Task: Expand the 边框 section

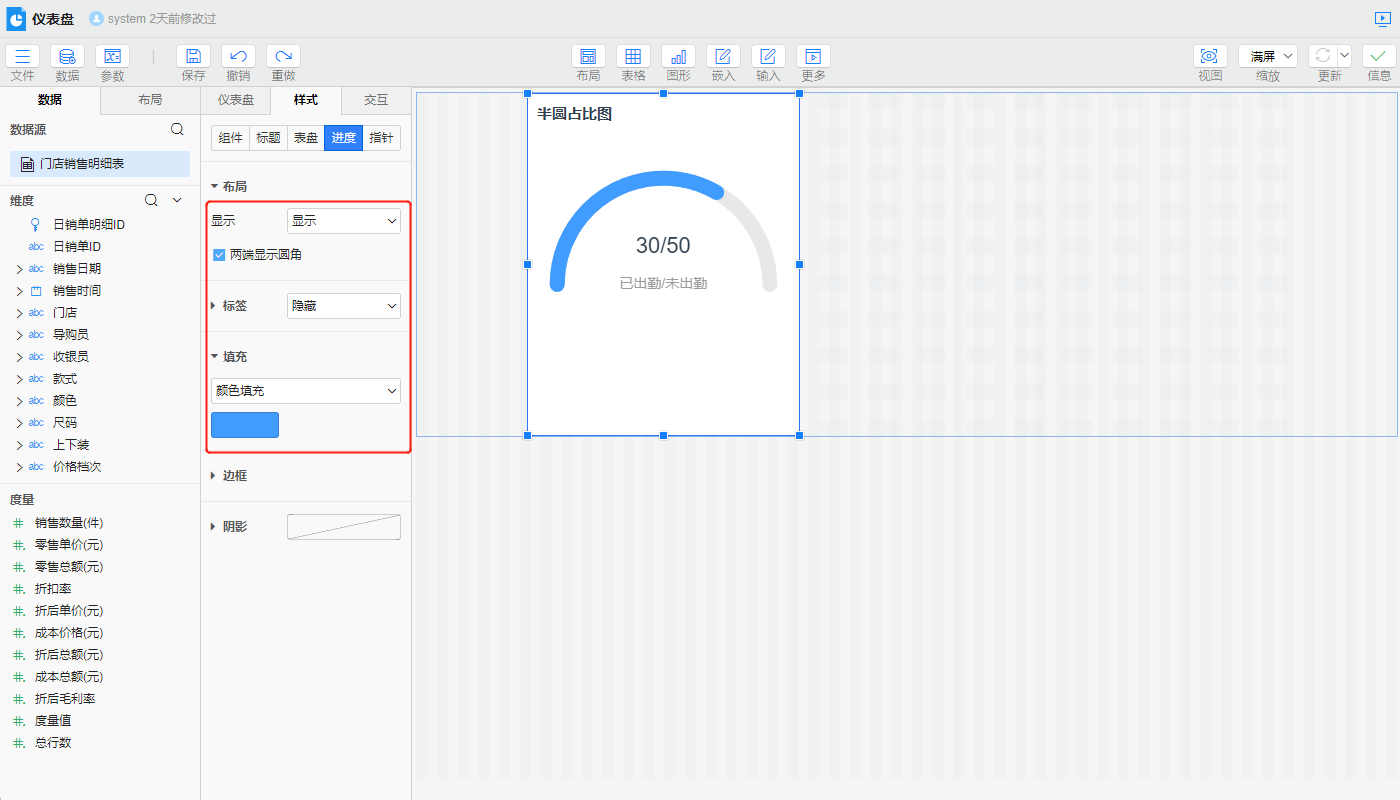Action: 234,476
